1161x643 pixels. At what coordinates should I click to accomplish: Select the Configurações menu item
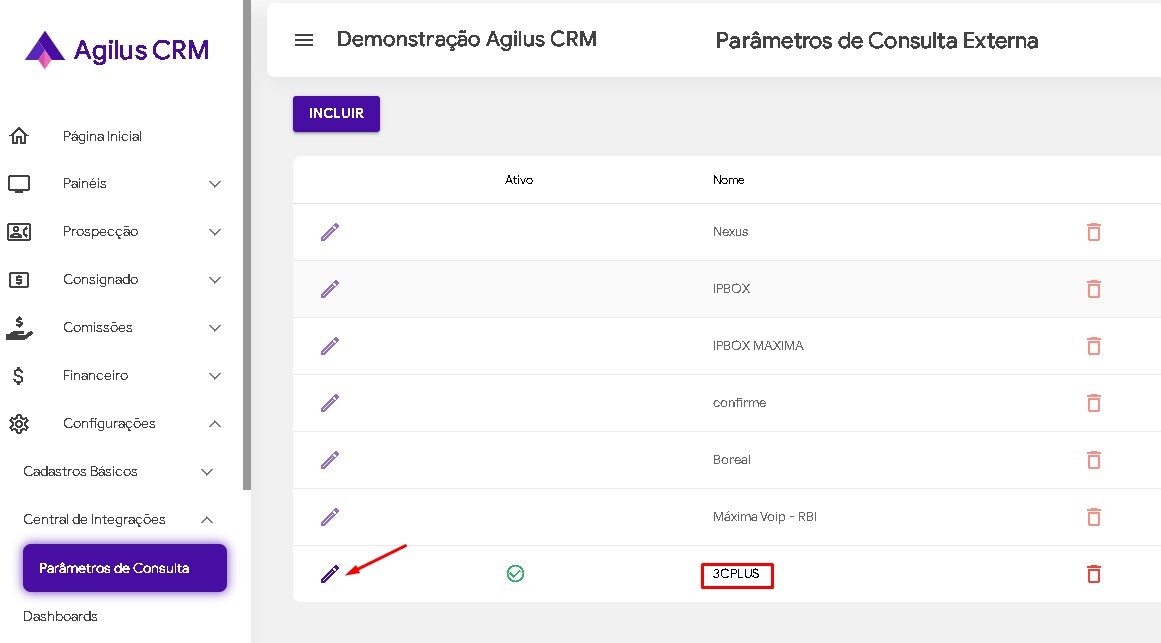point(109,424)
